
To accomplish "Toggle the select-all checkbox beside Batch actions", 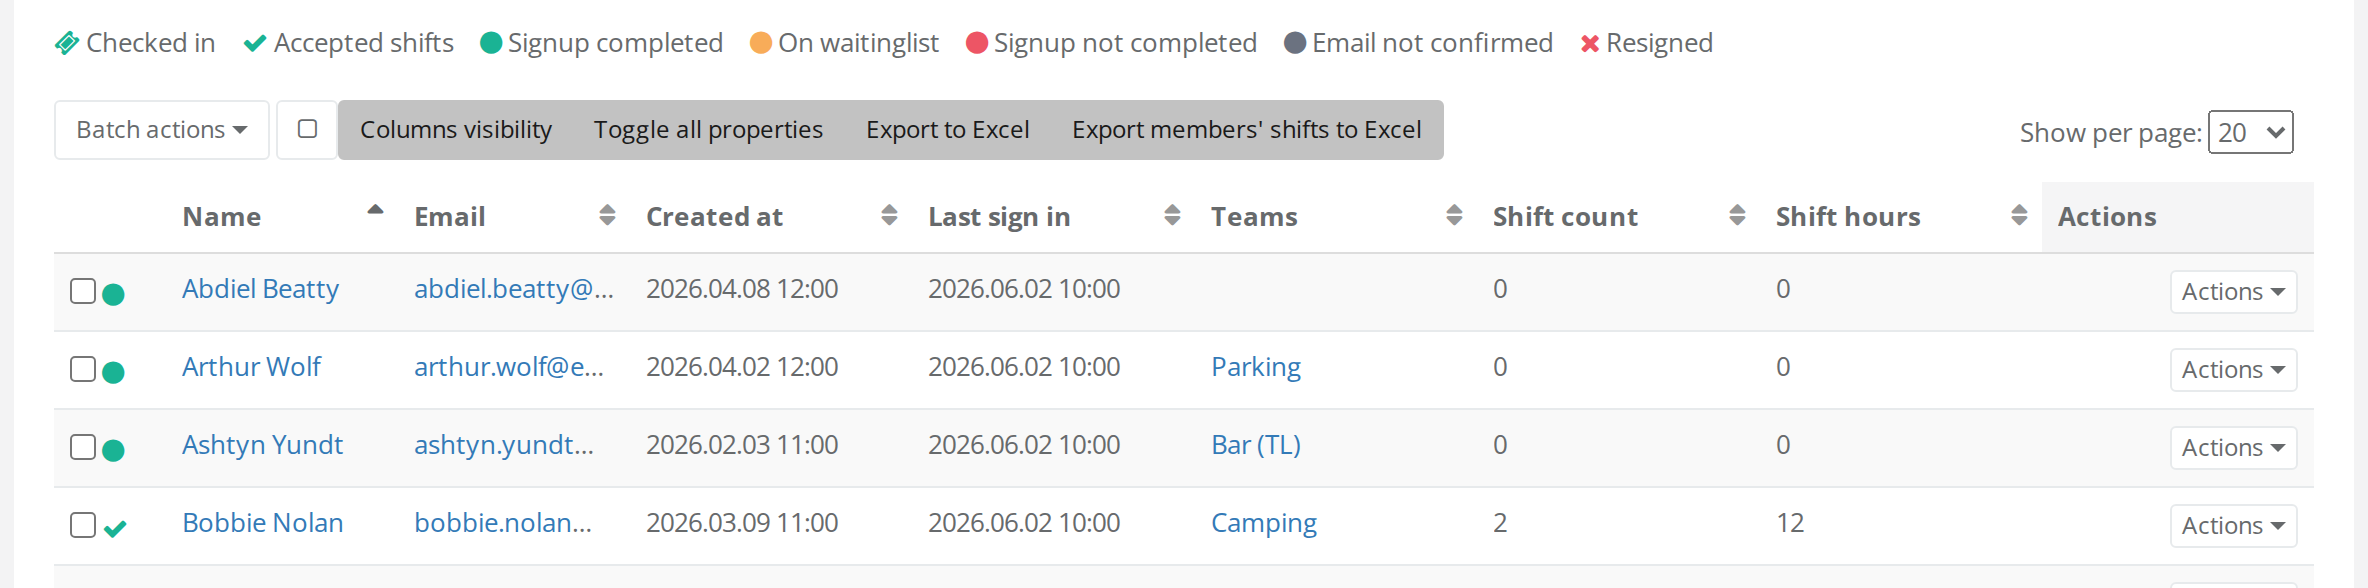I will [x=307, y=129].
